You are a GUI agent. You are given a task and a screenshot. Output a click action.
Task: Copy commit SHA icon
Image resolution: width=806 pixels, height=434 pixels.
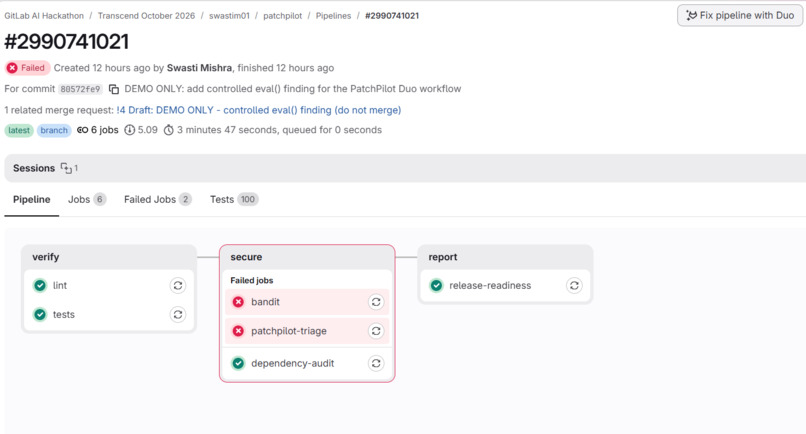click(114, 89)
